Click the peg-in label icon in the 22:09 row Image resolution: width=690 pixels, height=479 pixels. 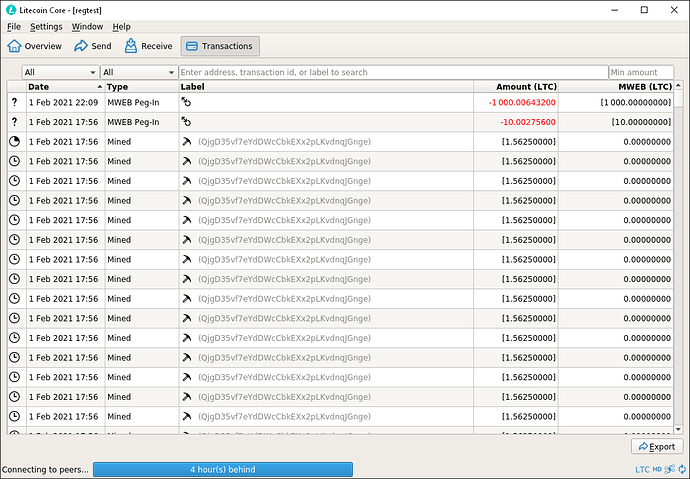(186, 102)
